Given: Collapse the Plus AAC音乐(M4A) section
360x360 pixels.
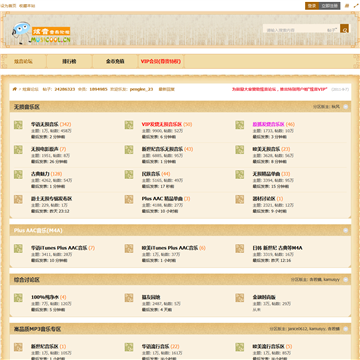Looking at the screenshot, I should click(x=346, y=230).
